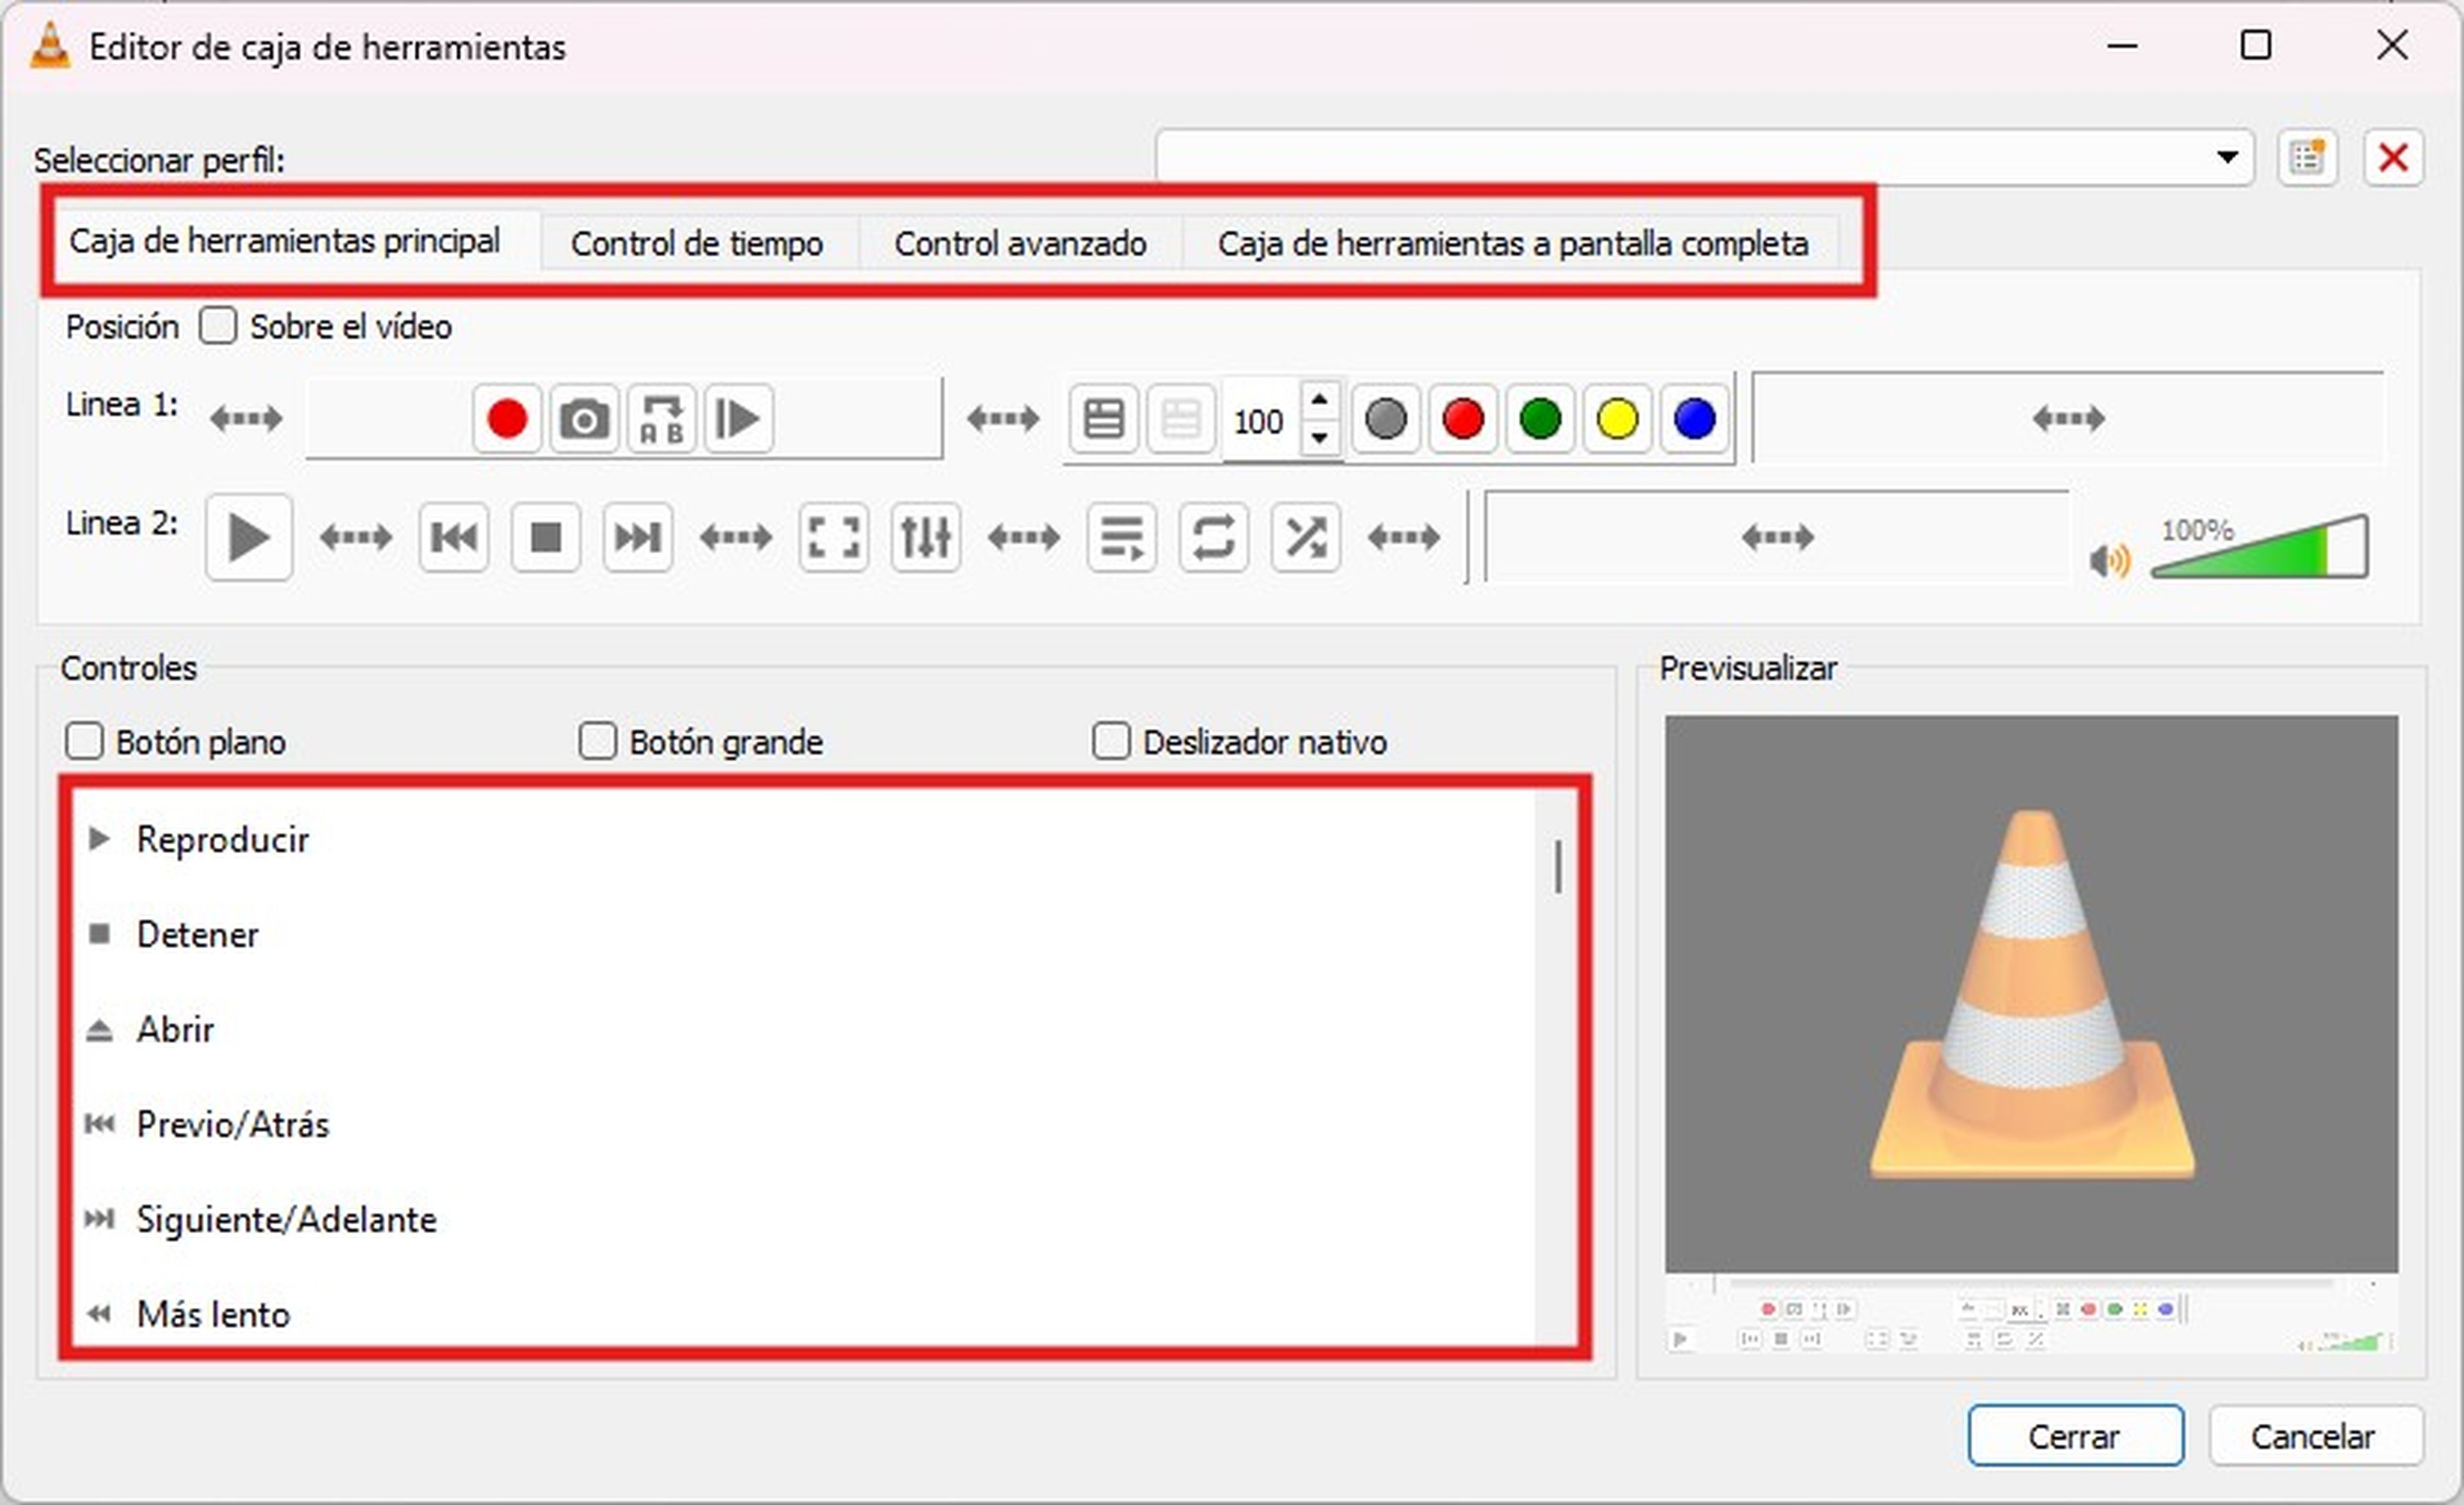Click the speaker mute icon
The width and height of the screenshot is (2464, 1505).
click(2110, 561)
